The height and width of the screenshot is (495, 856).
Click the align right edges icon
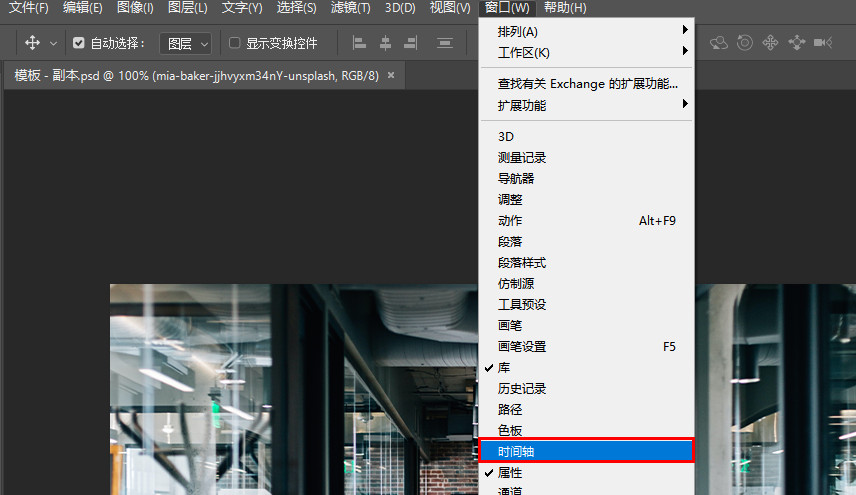pyautogui.click(x=411, y=43)
